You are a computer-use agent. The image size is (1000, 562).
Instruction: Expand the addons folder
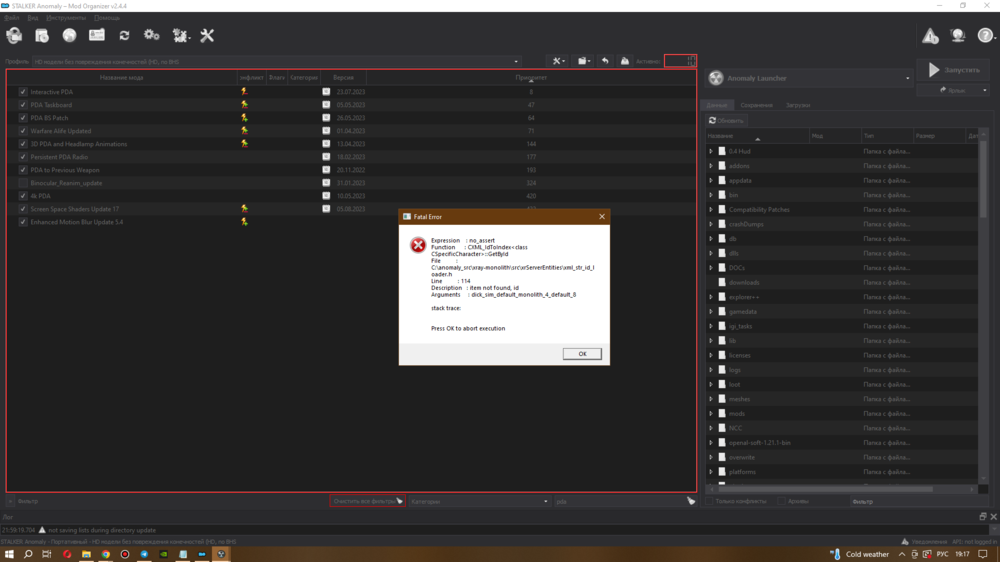710,166
